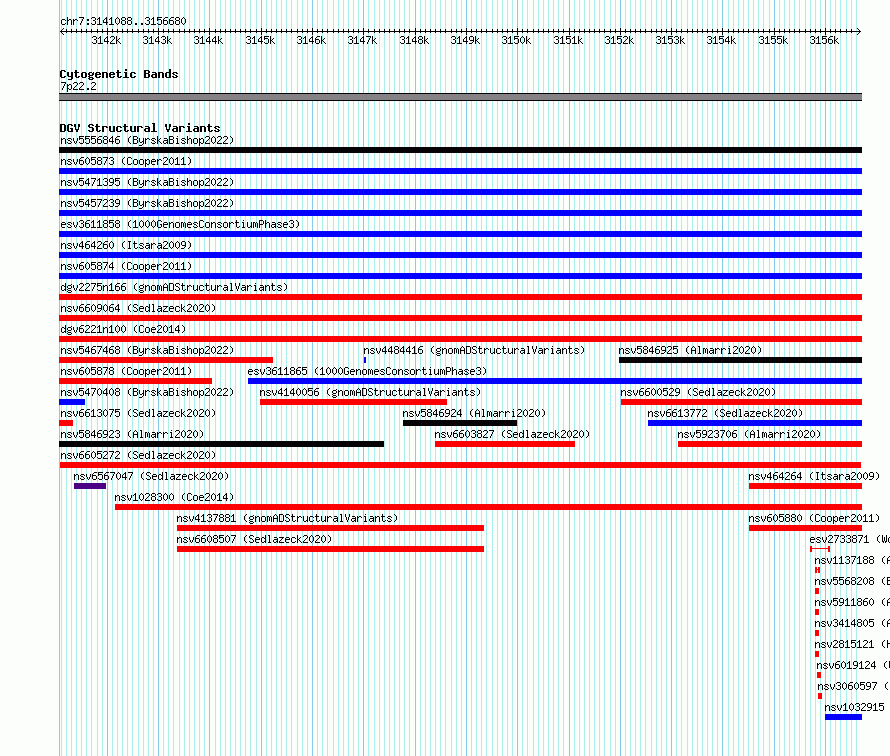The image size is (890, 756).
Task: Click the 3149k ruler tick label
Action: click(x=465, y=40)
